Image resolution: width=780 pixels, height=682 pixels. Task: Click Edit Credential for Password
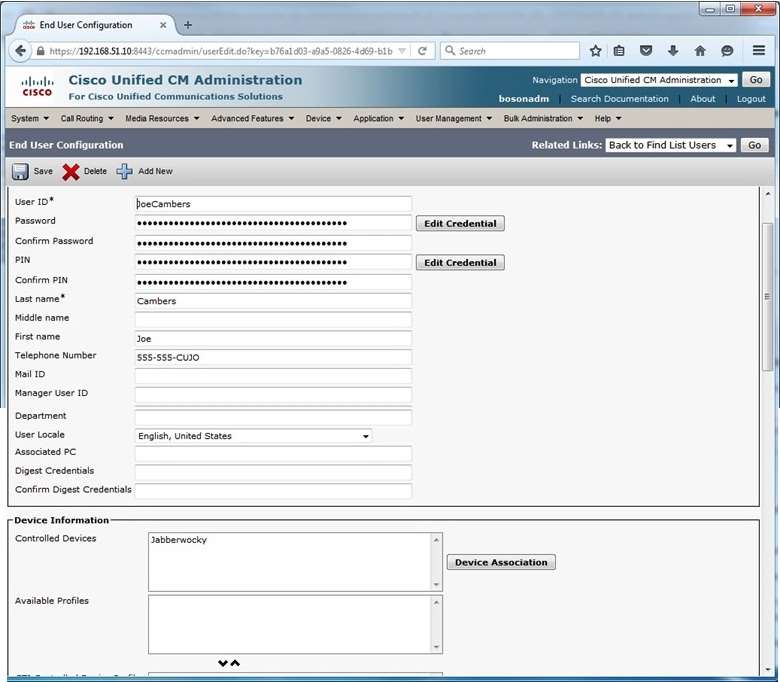click(x=460, y=223)
